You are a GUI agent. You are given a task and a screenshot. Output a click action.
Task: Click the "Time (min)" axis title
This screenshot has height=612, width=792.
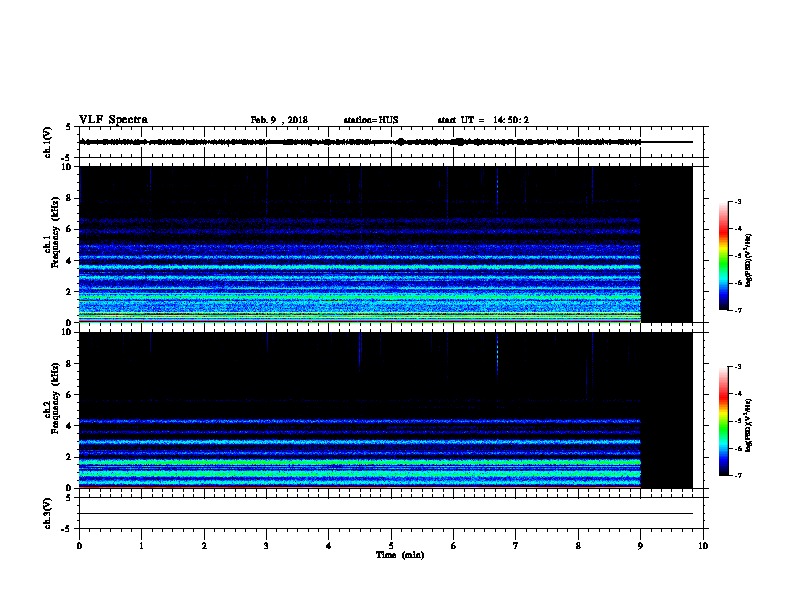[x=400, y=555]
